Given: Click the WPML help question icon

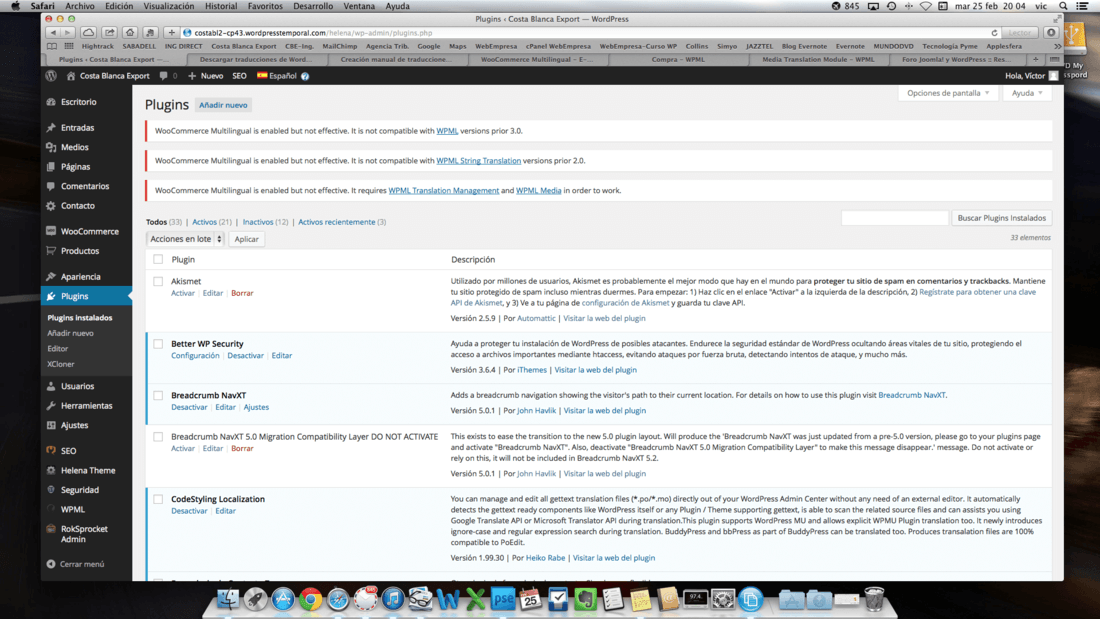Looking at the screenshot, I should pos(305,76).
